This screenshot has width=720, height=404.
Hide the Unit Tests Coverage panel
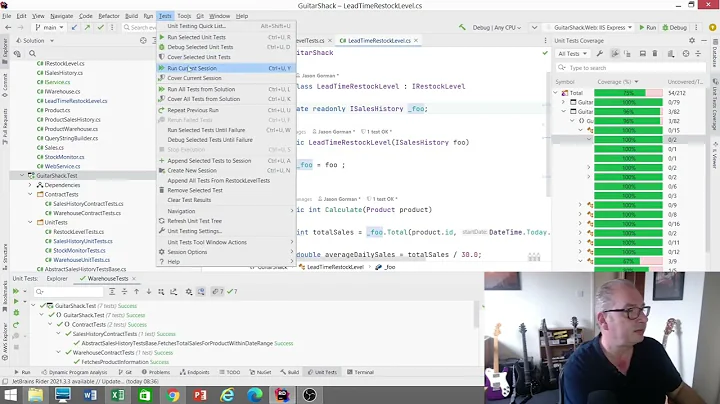[704, 40]
